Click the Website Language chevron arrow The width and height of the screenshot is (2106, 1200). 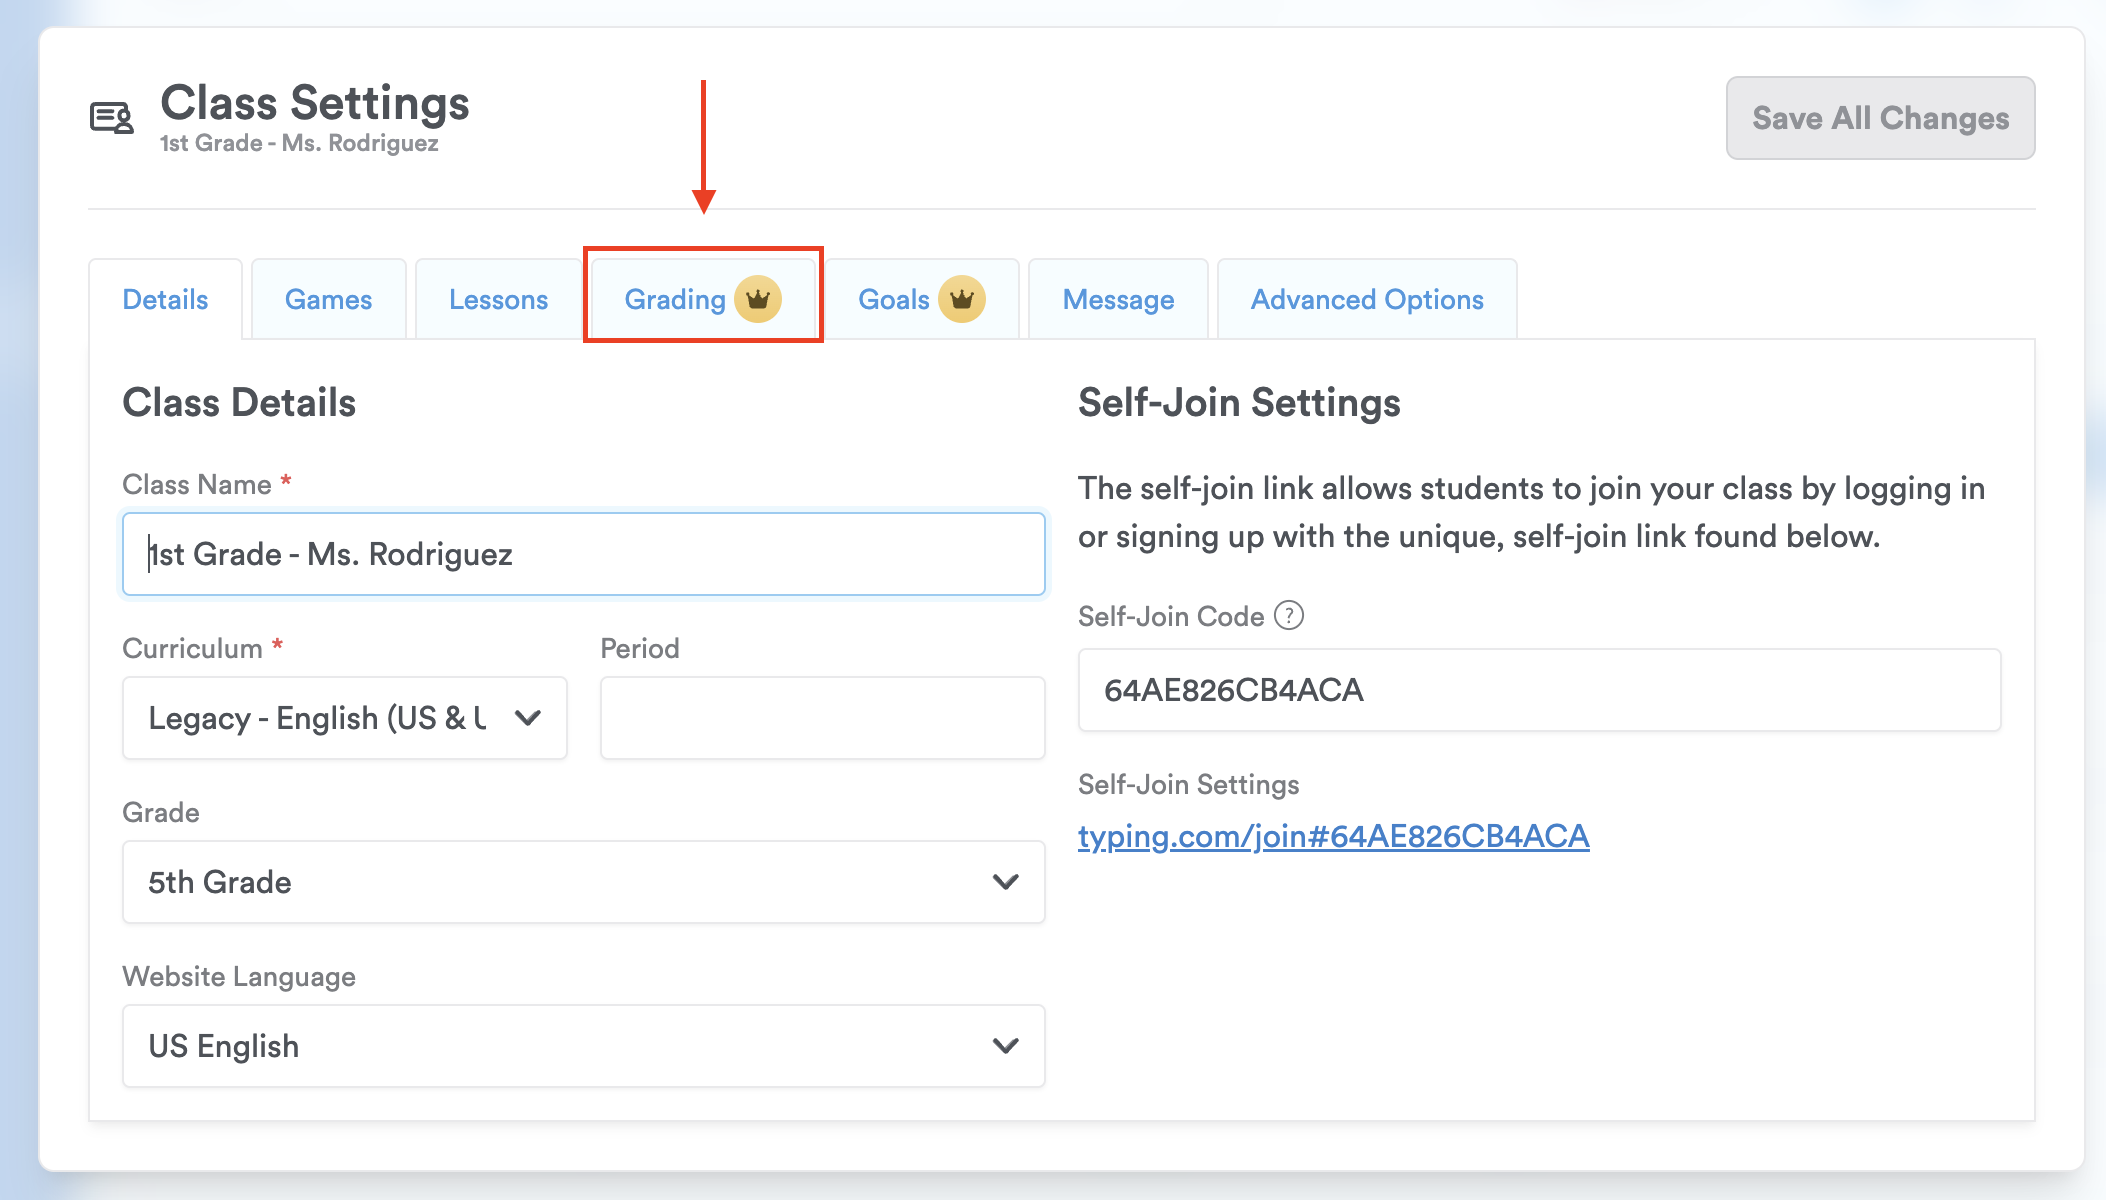tap(1005, 1046)
